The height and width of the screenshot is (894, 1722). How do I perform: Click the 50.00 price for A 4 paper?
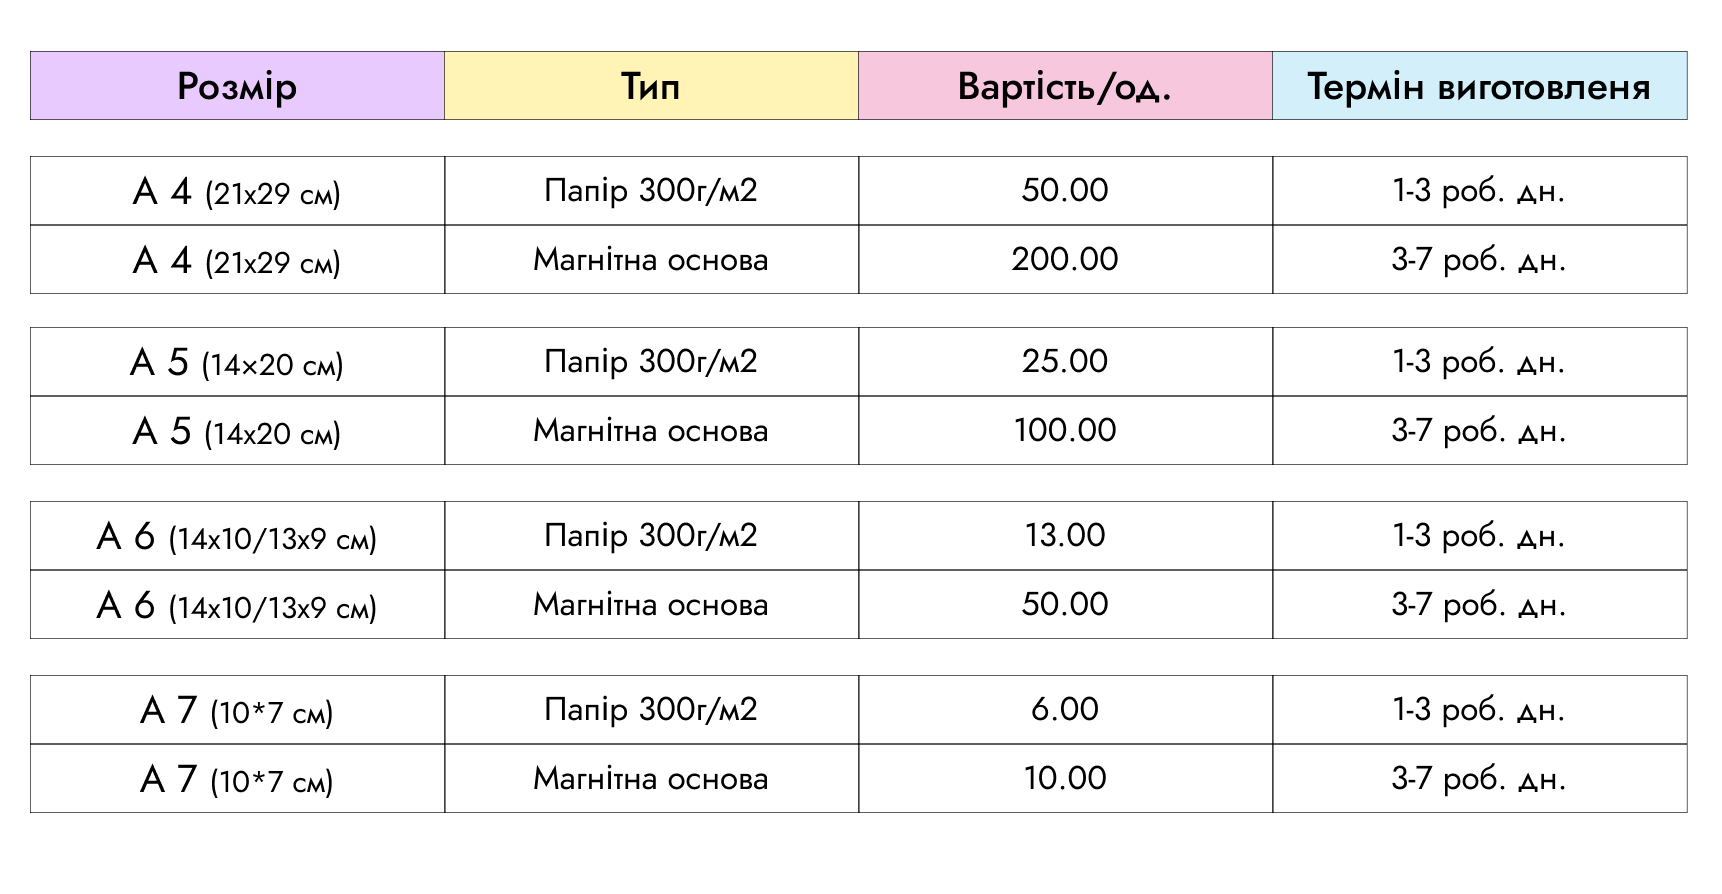[1065, 191]
